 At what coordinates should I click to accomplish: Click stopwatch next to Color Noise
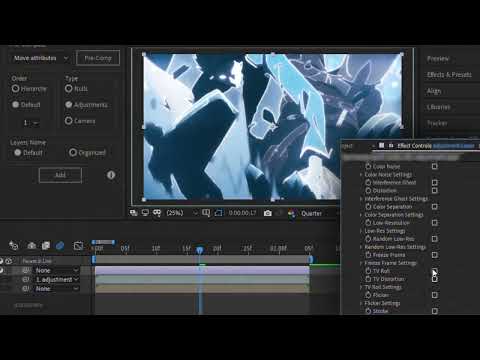(368, 166)
